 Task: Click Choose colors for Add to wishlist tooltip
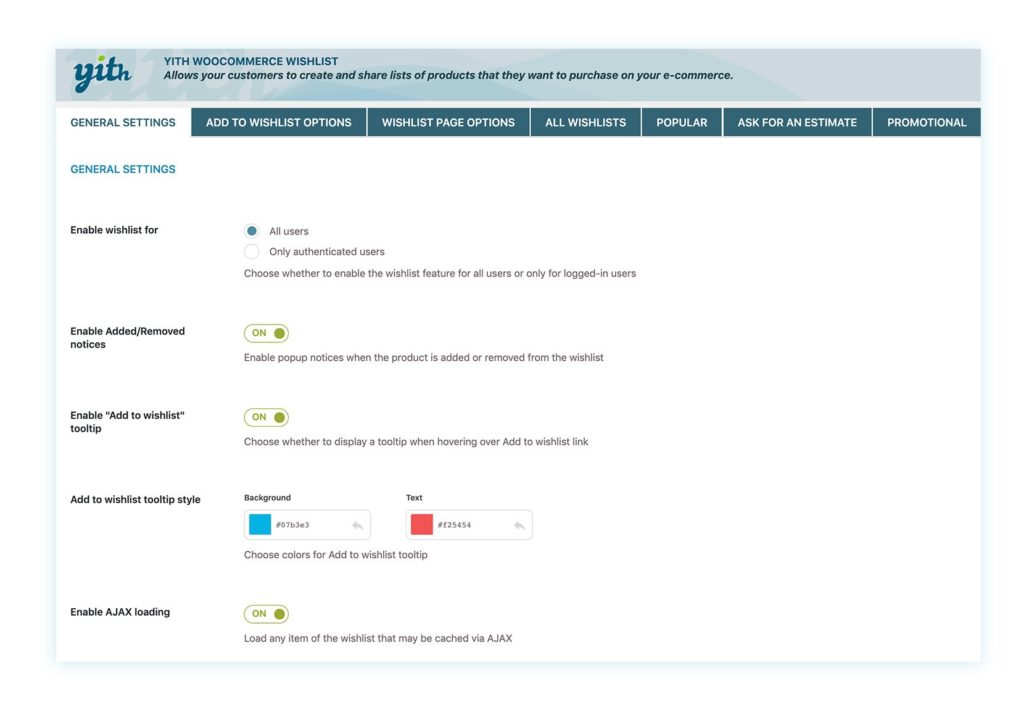pyautogui.click(x=336, y=555)
